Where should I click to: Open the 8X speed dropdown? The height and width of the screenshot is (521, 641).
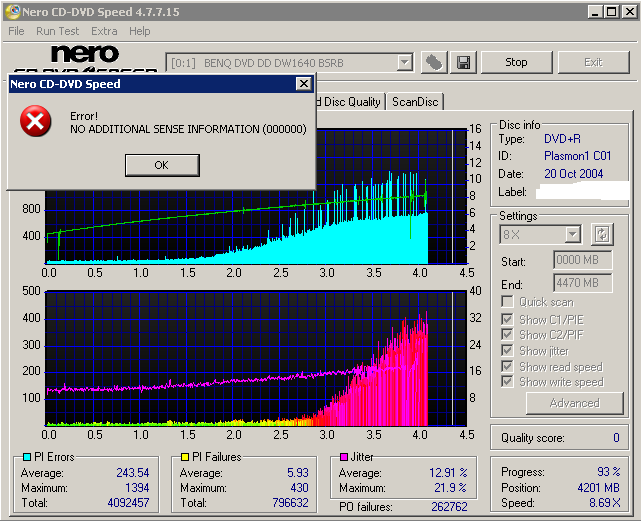click(x=573, y=235)
